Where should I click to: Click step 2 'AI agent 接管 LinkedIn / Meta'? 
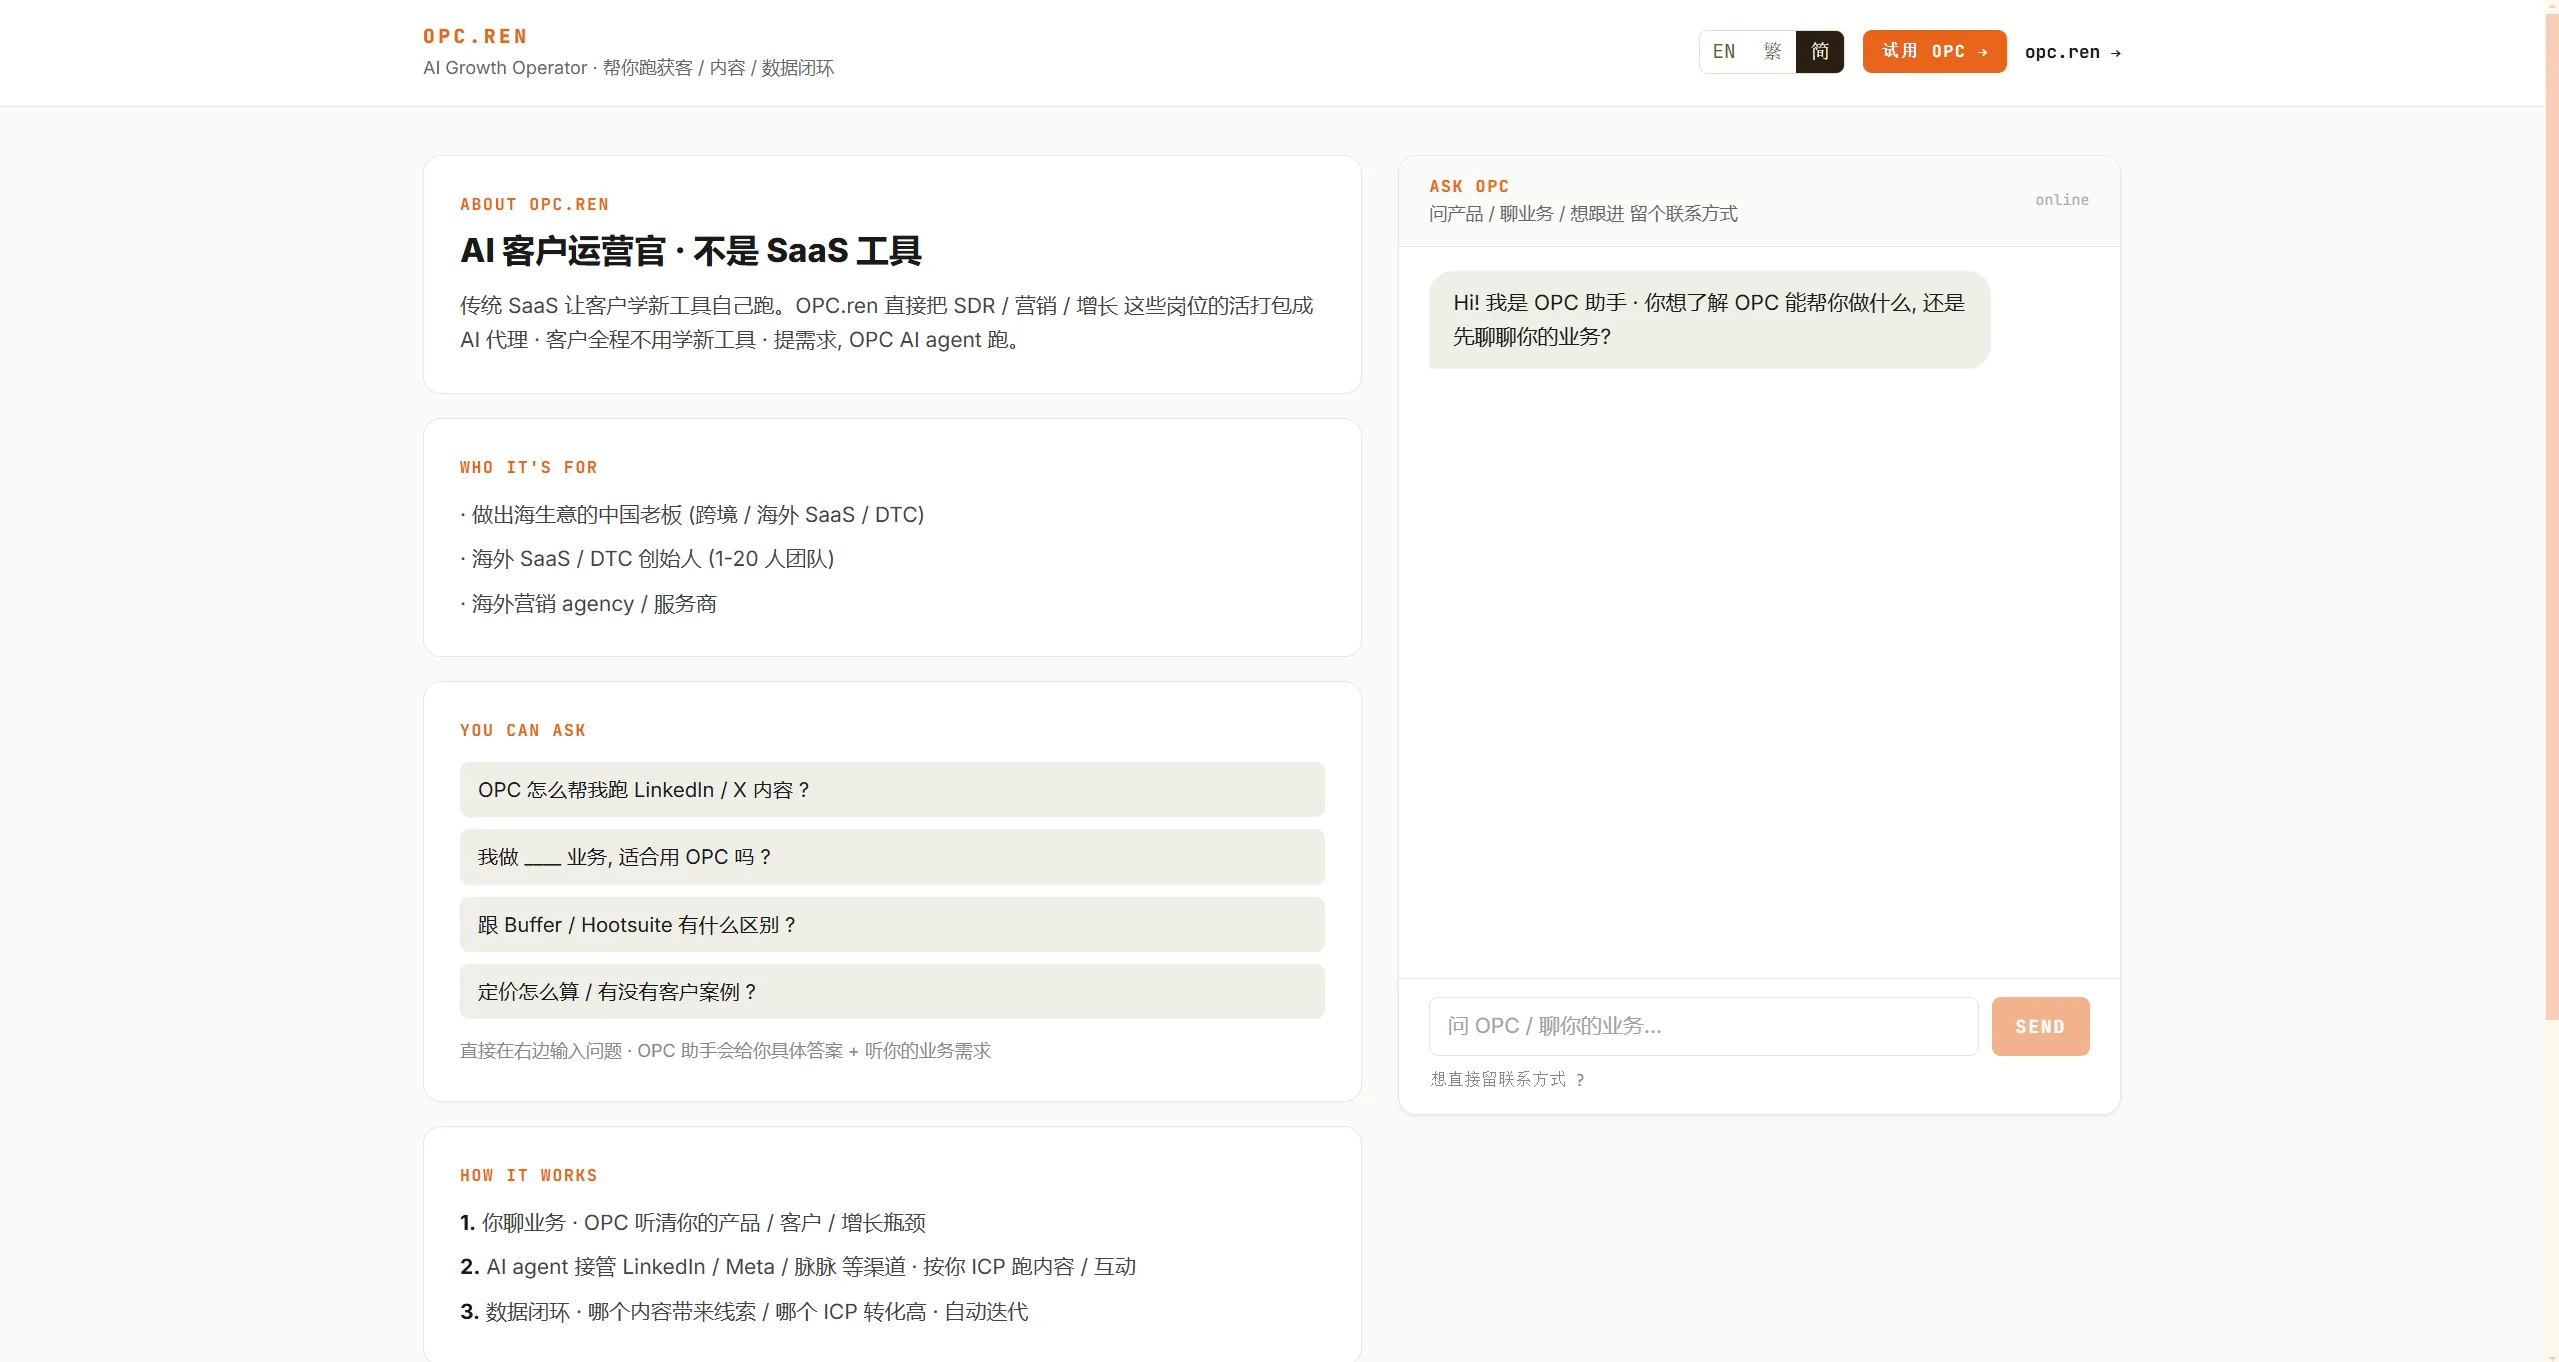pyautogui.click(x=798, y=1267)
